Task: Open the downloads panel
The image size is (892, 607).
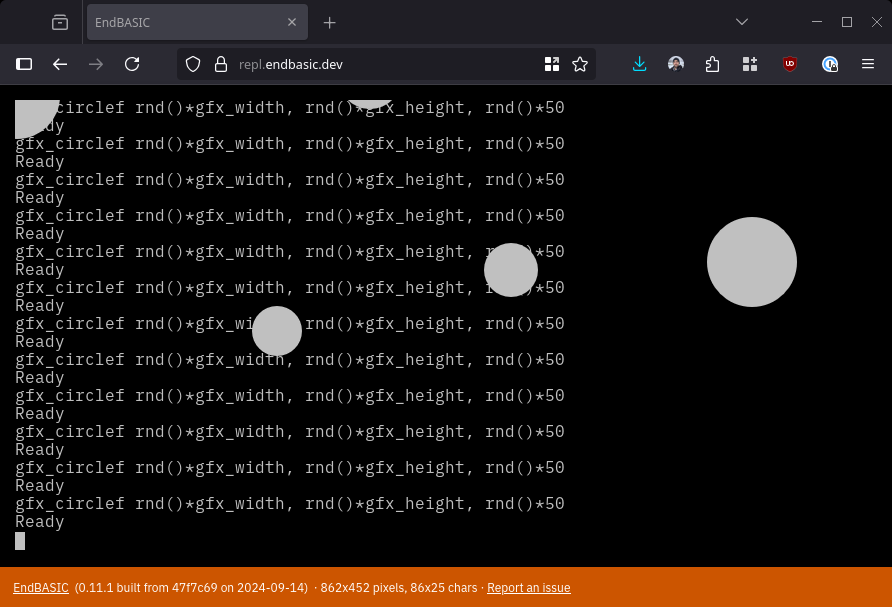Action: [639, 64]
